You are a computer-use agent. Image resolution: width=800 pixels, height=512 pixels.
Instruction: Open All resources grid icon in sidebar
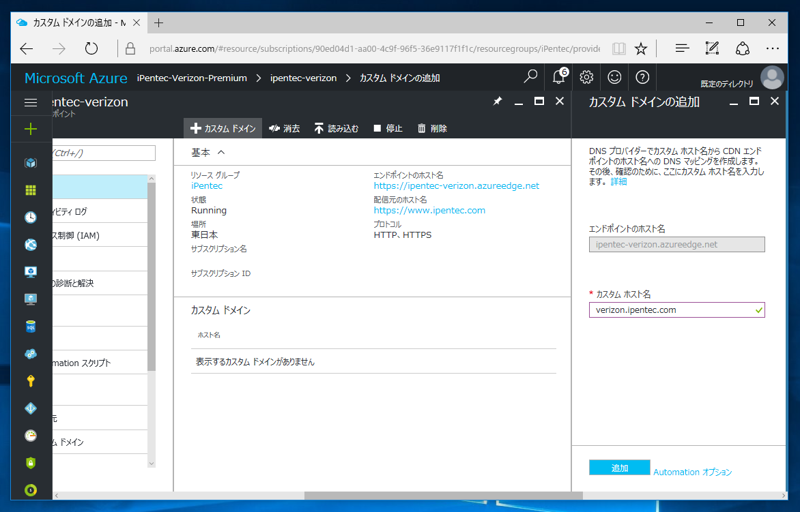(x=31, y=190)
